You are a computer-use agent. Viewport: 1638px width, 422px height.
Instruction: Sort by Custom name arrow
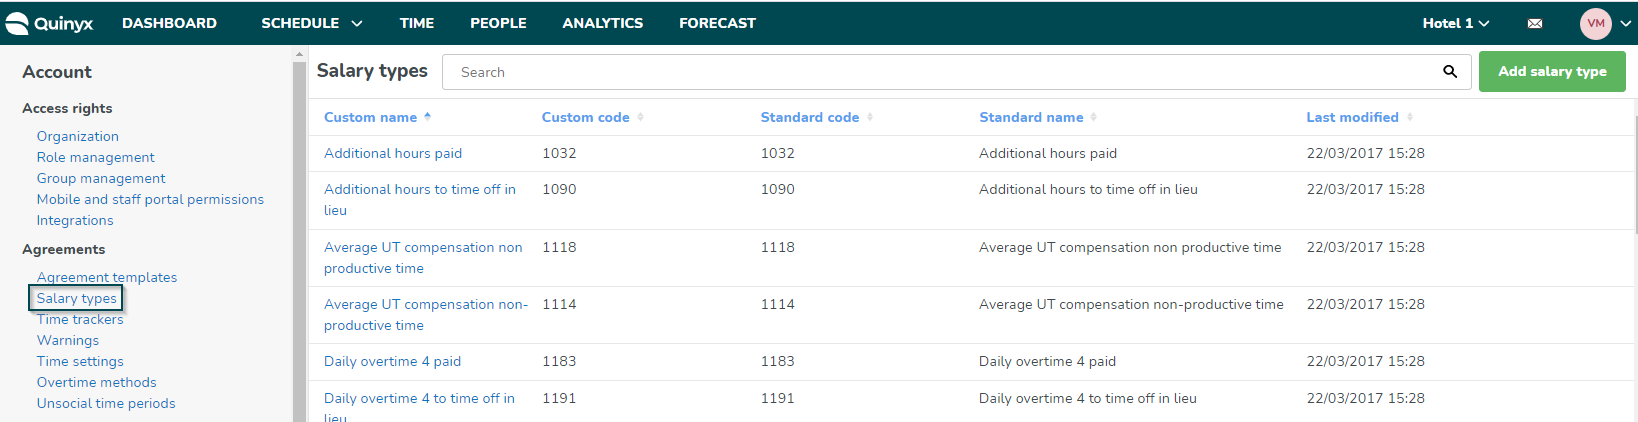(427, 117)
